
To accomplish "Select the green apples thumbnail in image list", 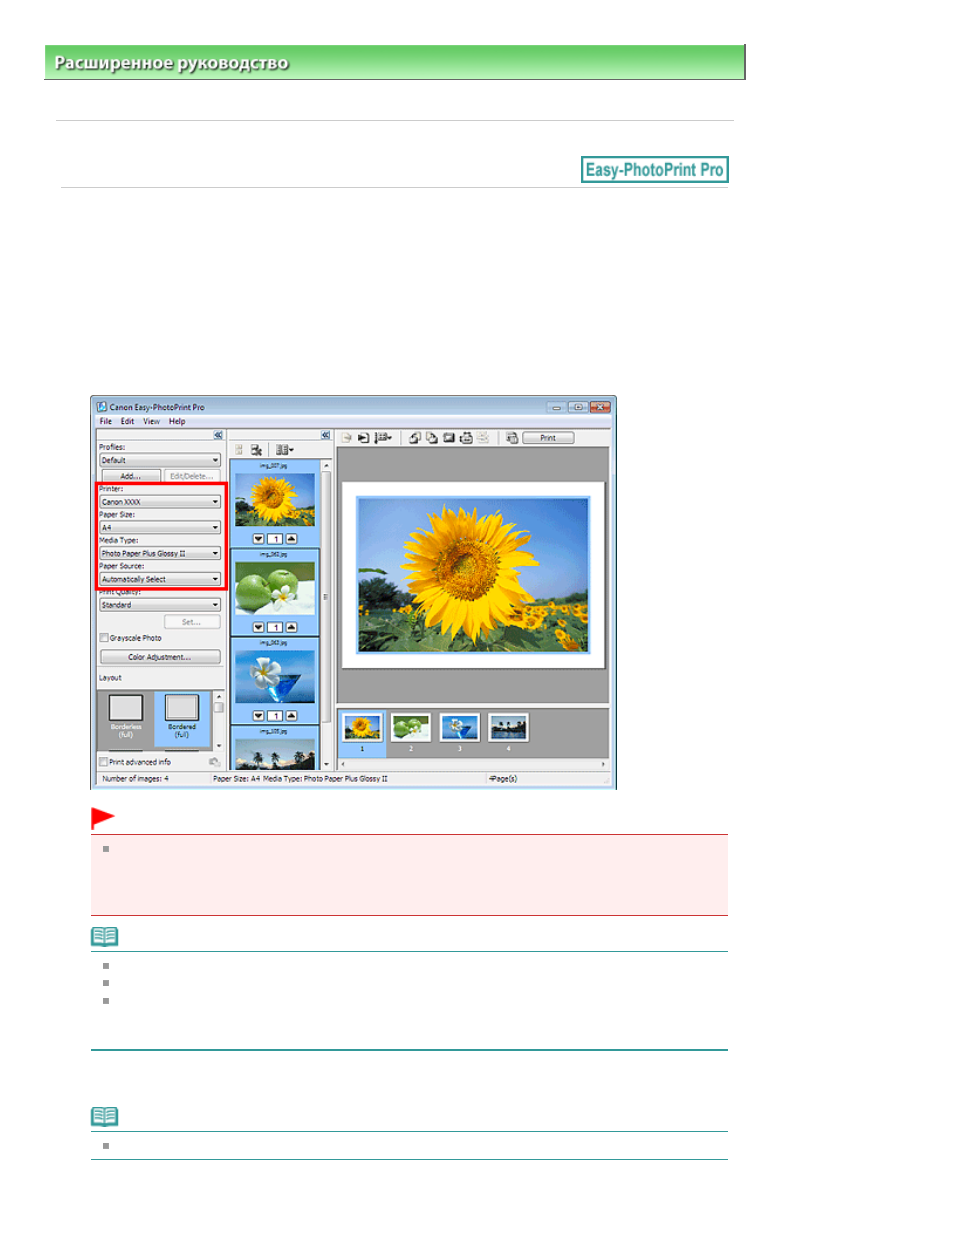I will point(275,588).
